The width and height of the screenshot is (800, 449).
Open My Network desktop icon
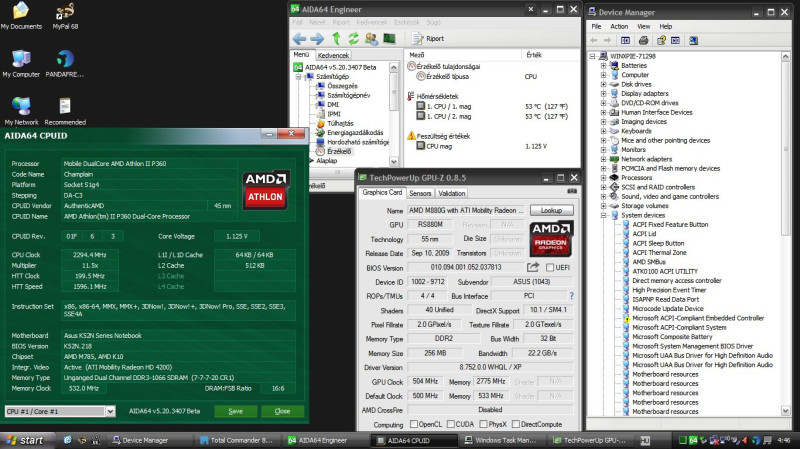click(x=21, y=111)
